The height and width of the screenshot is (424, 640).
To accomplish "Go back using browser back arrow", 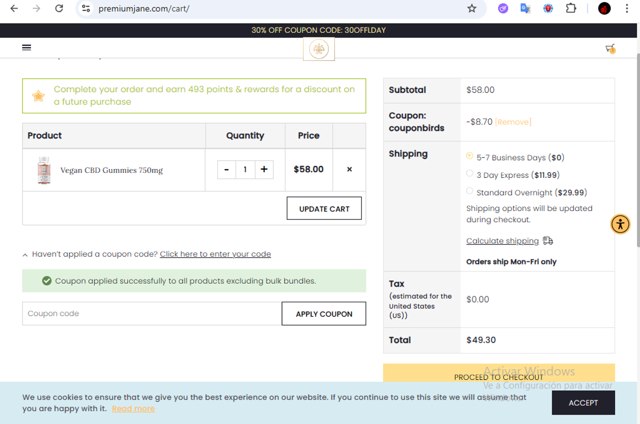I will [14, 8].
